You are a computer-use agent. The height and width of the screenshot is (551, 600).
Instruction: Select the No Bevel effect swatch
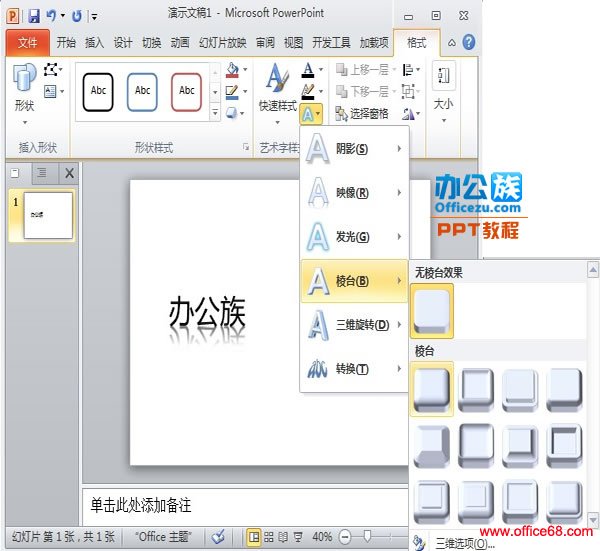[x=432, y=311]
